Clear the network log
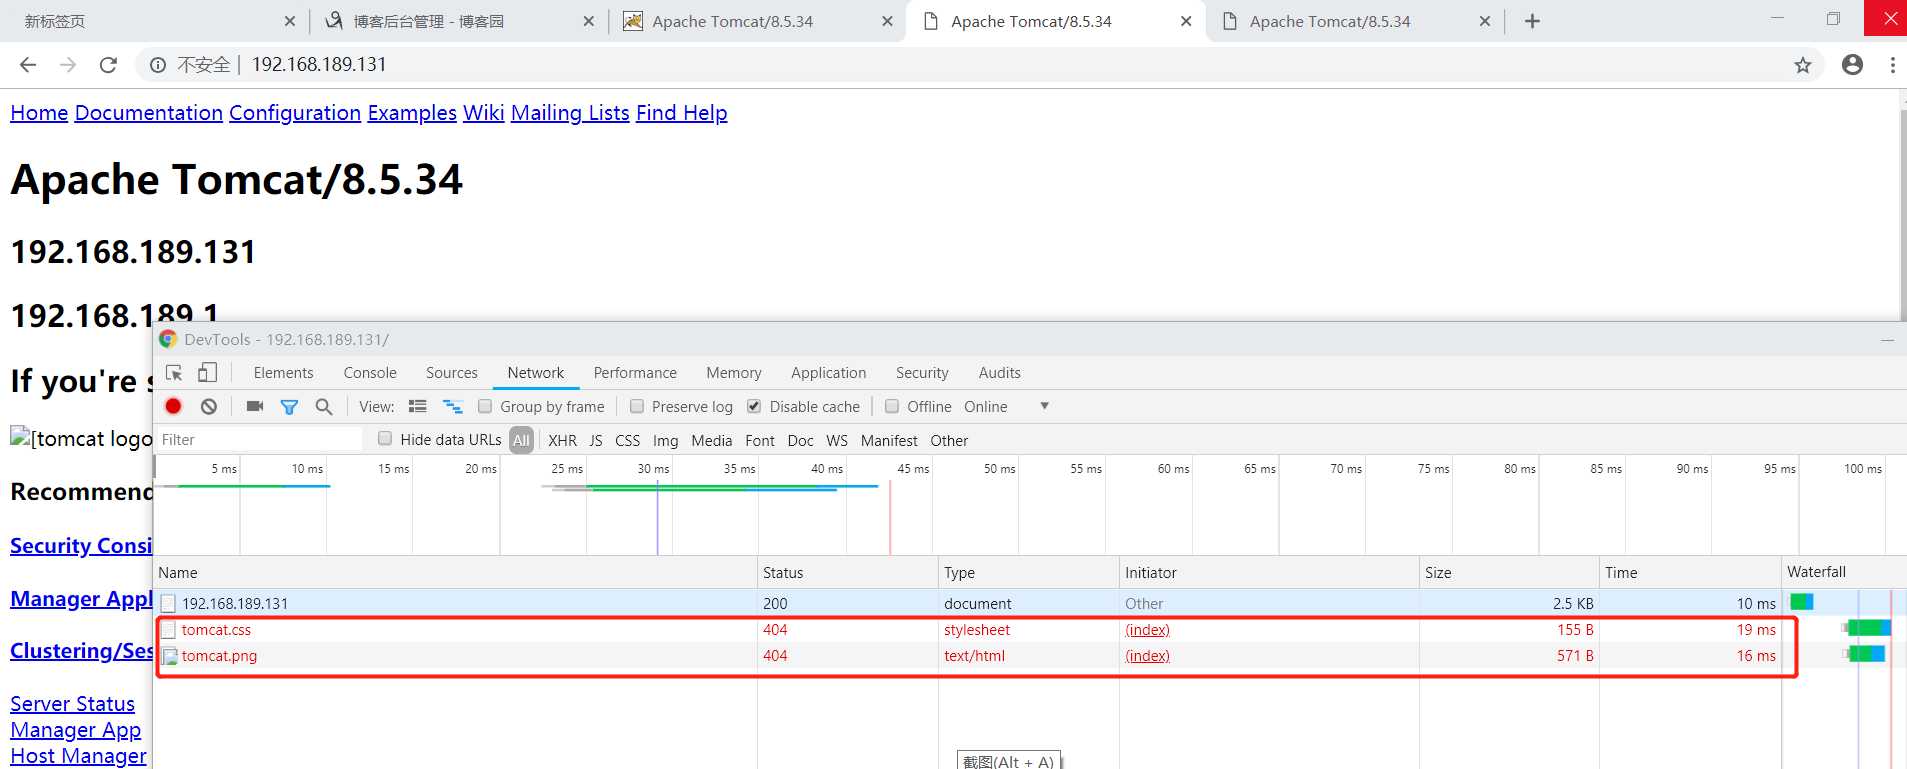 (x=209, y=406)
